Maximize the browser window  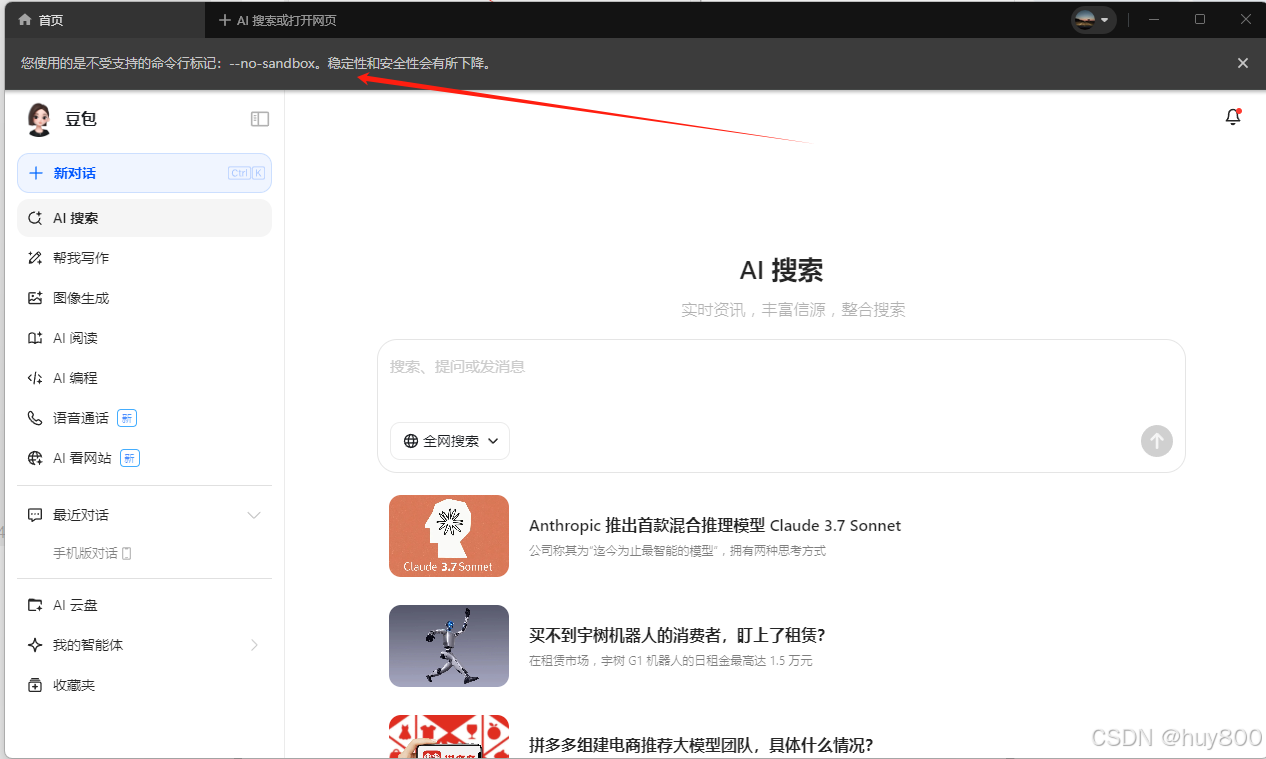(x=1200, y=20)
